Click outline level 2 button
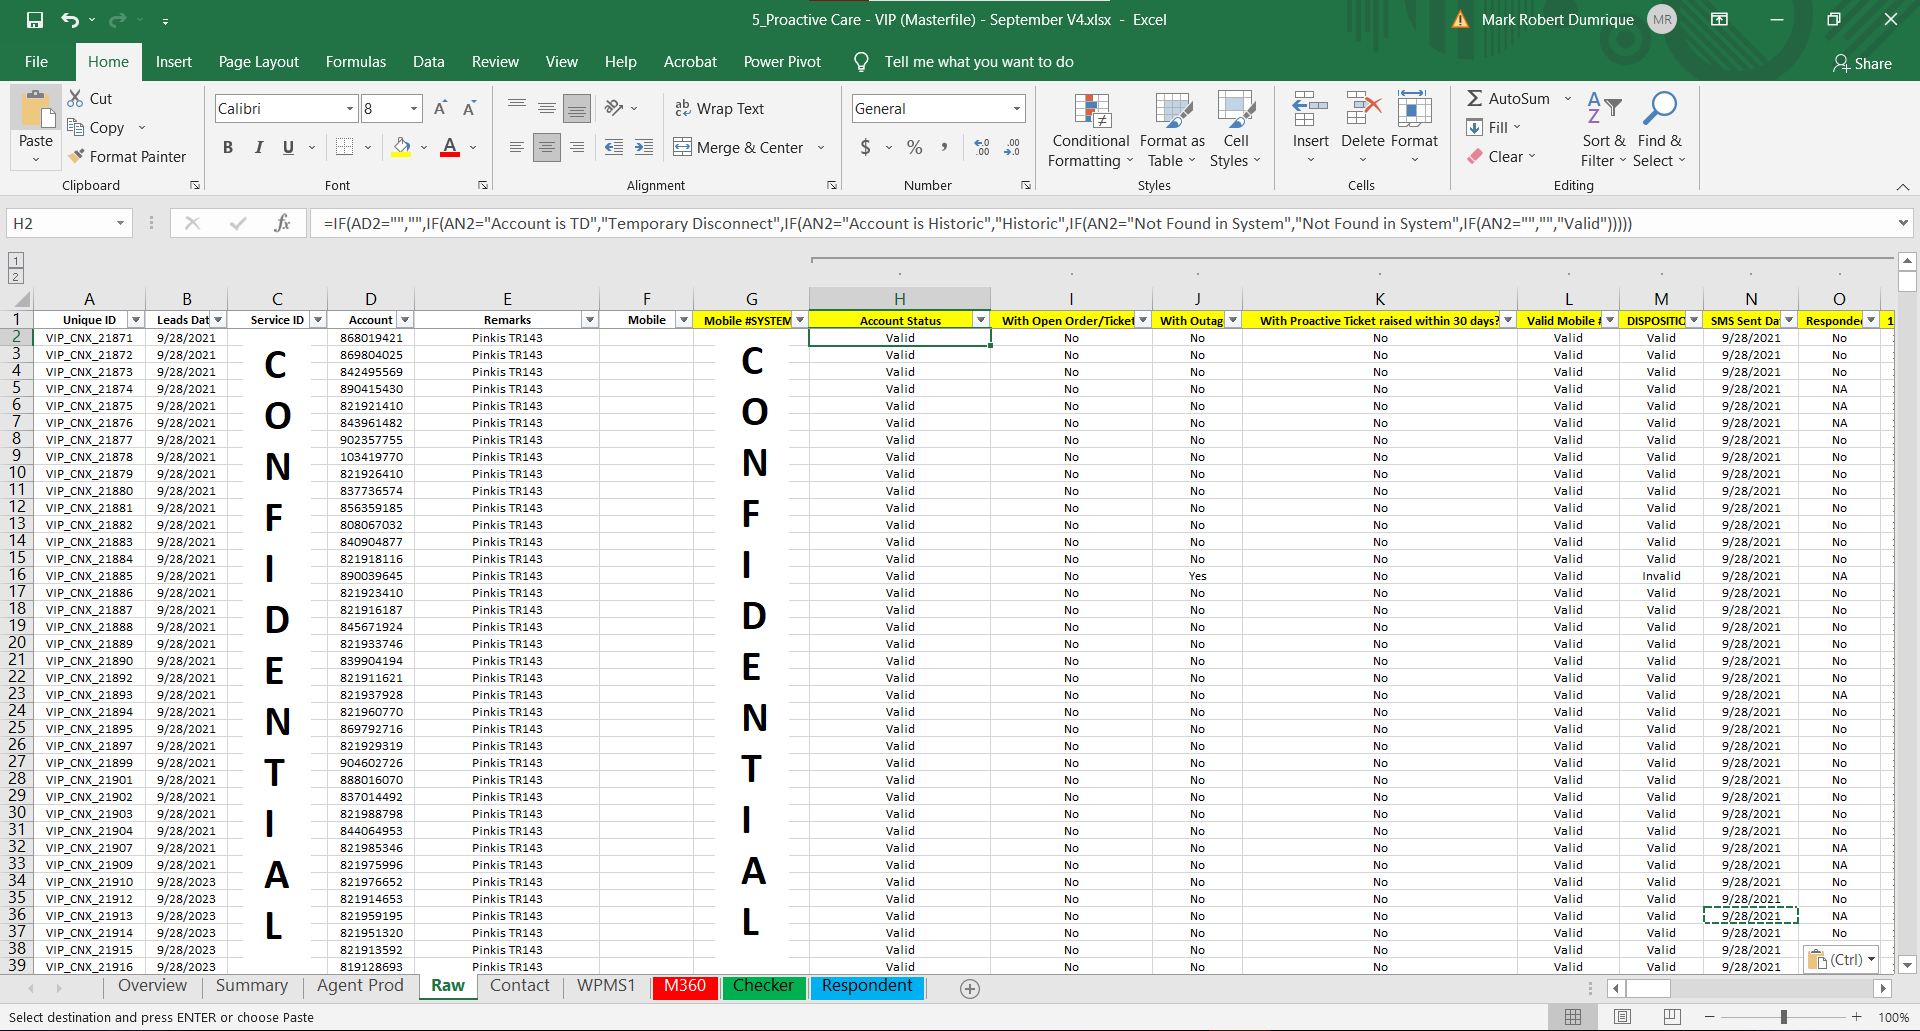The height and width of the screenshot is (1031, 1920). tap(16, 277)
